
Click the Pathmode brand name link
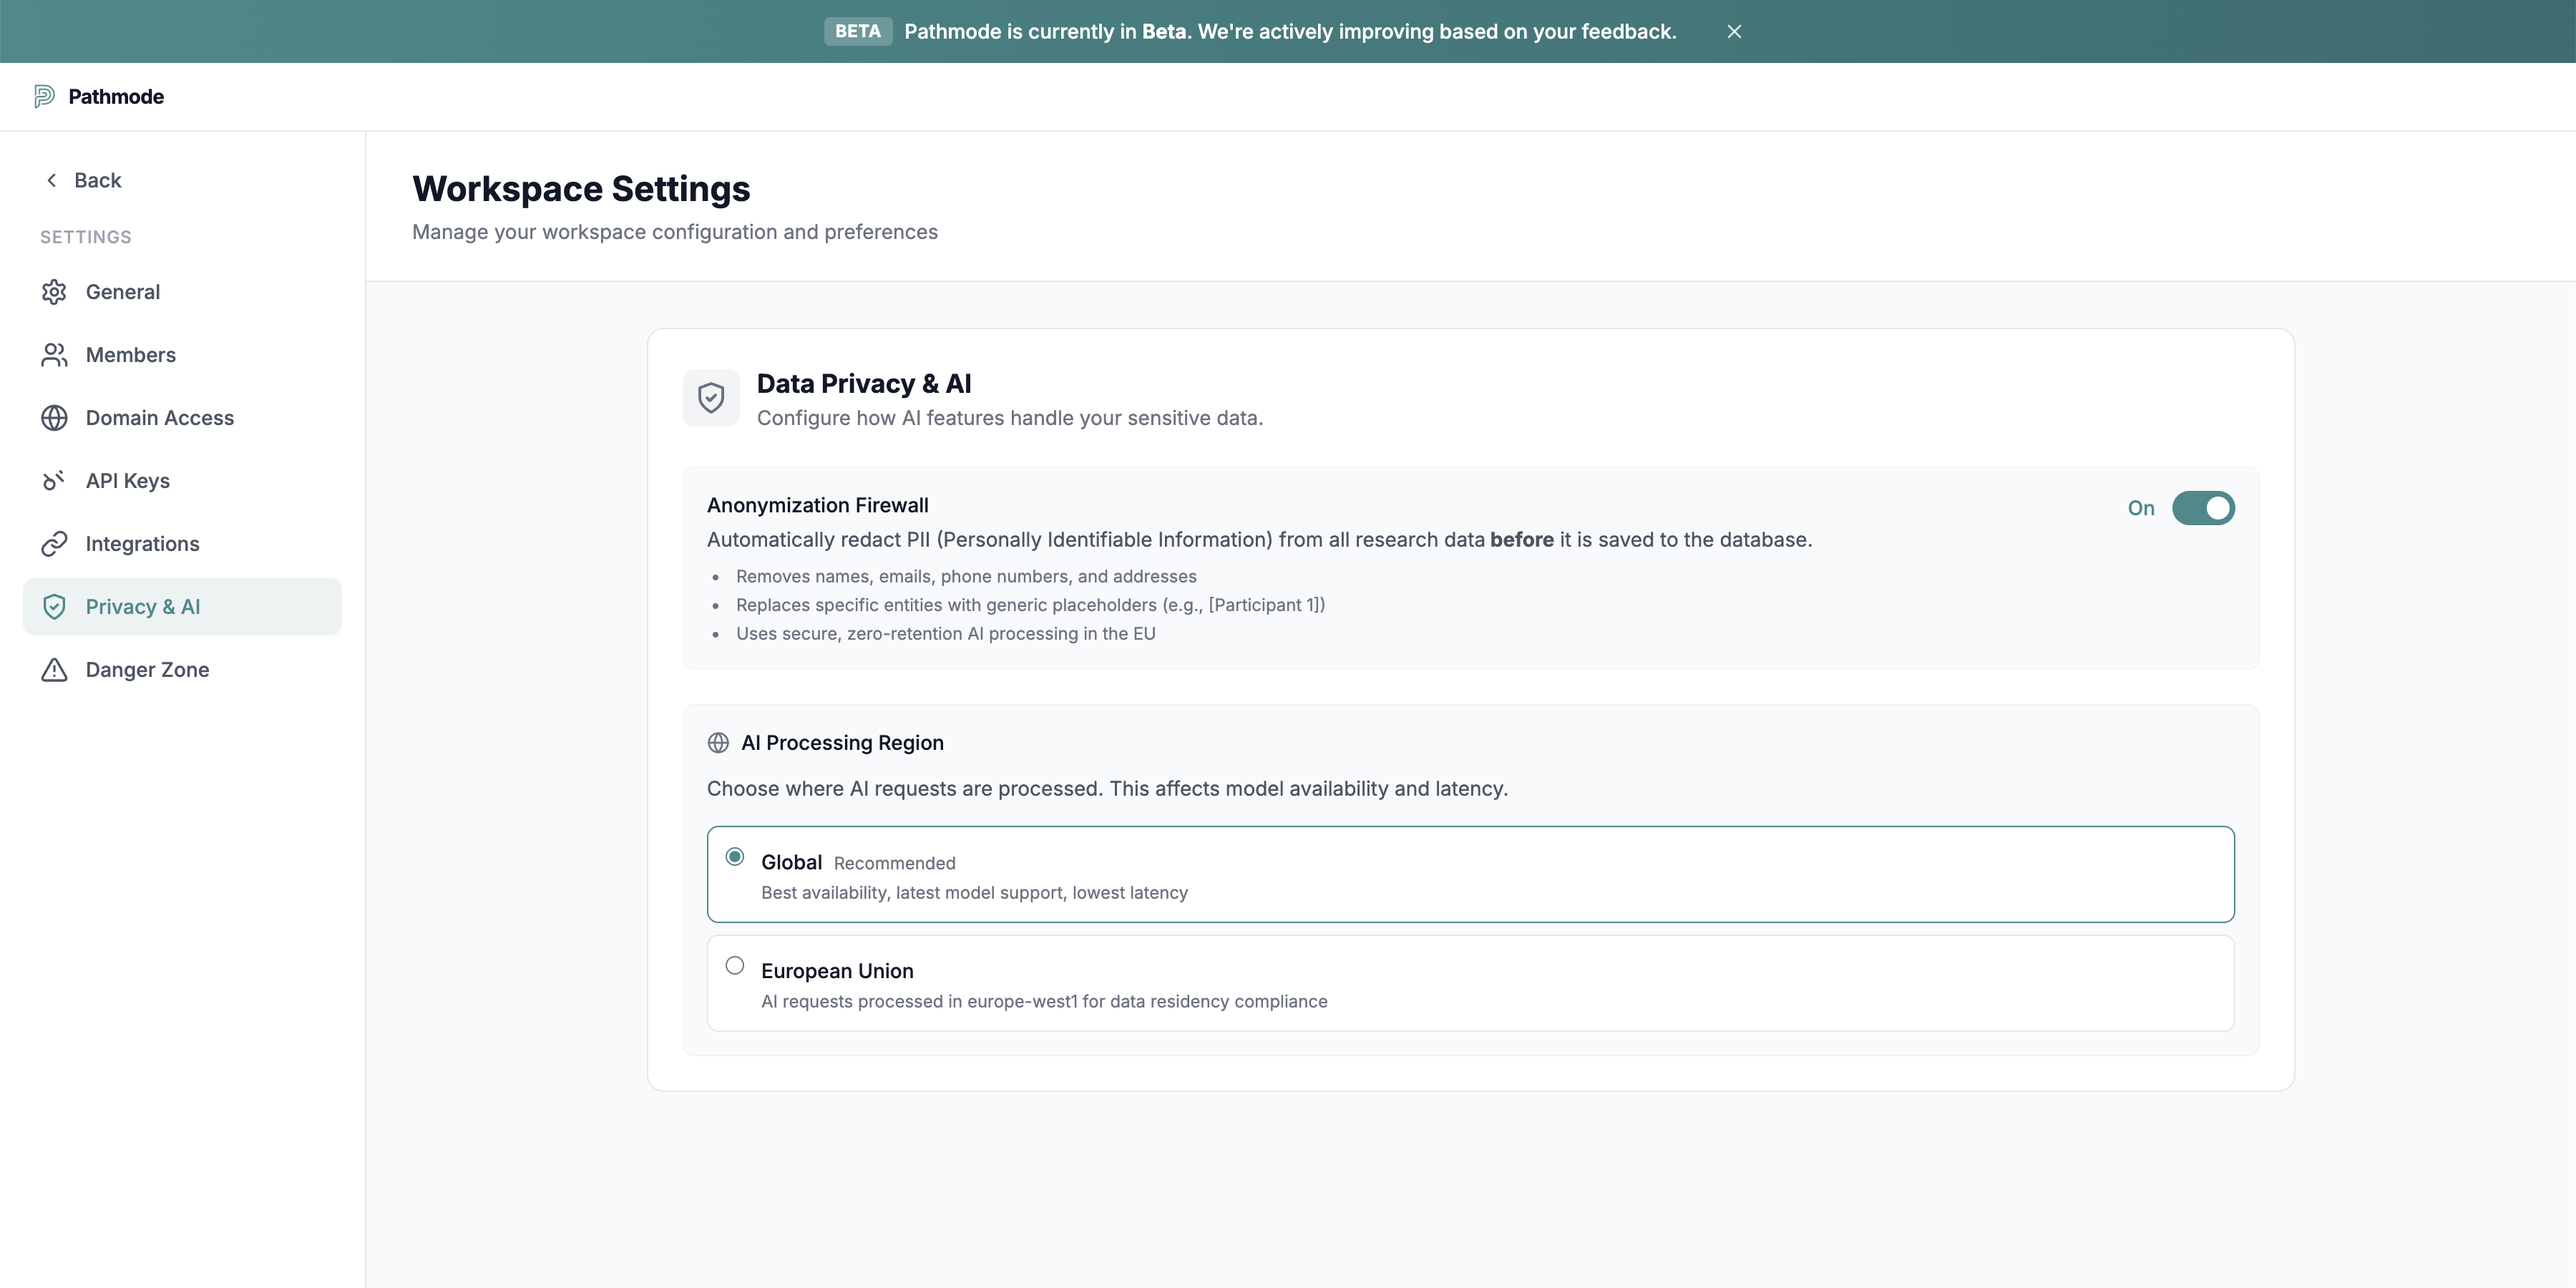116,97
